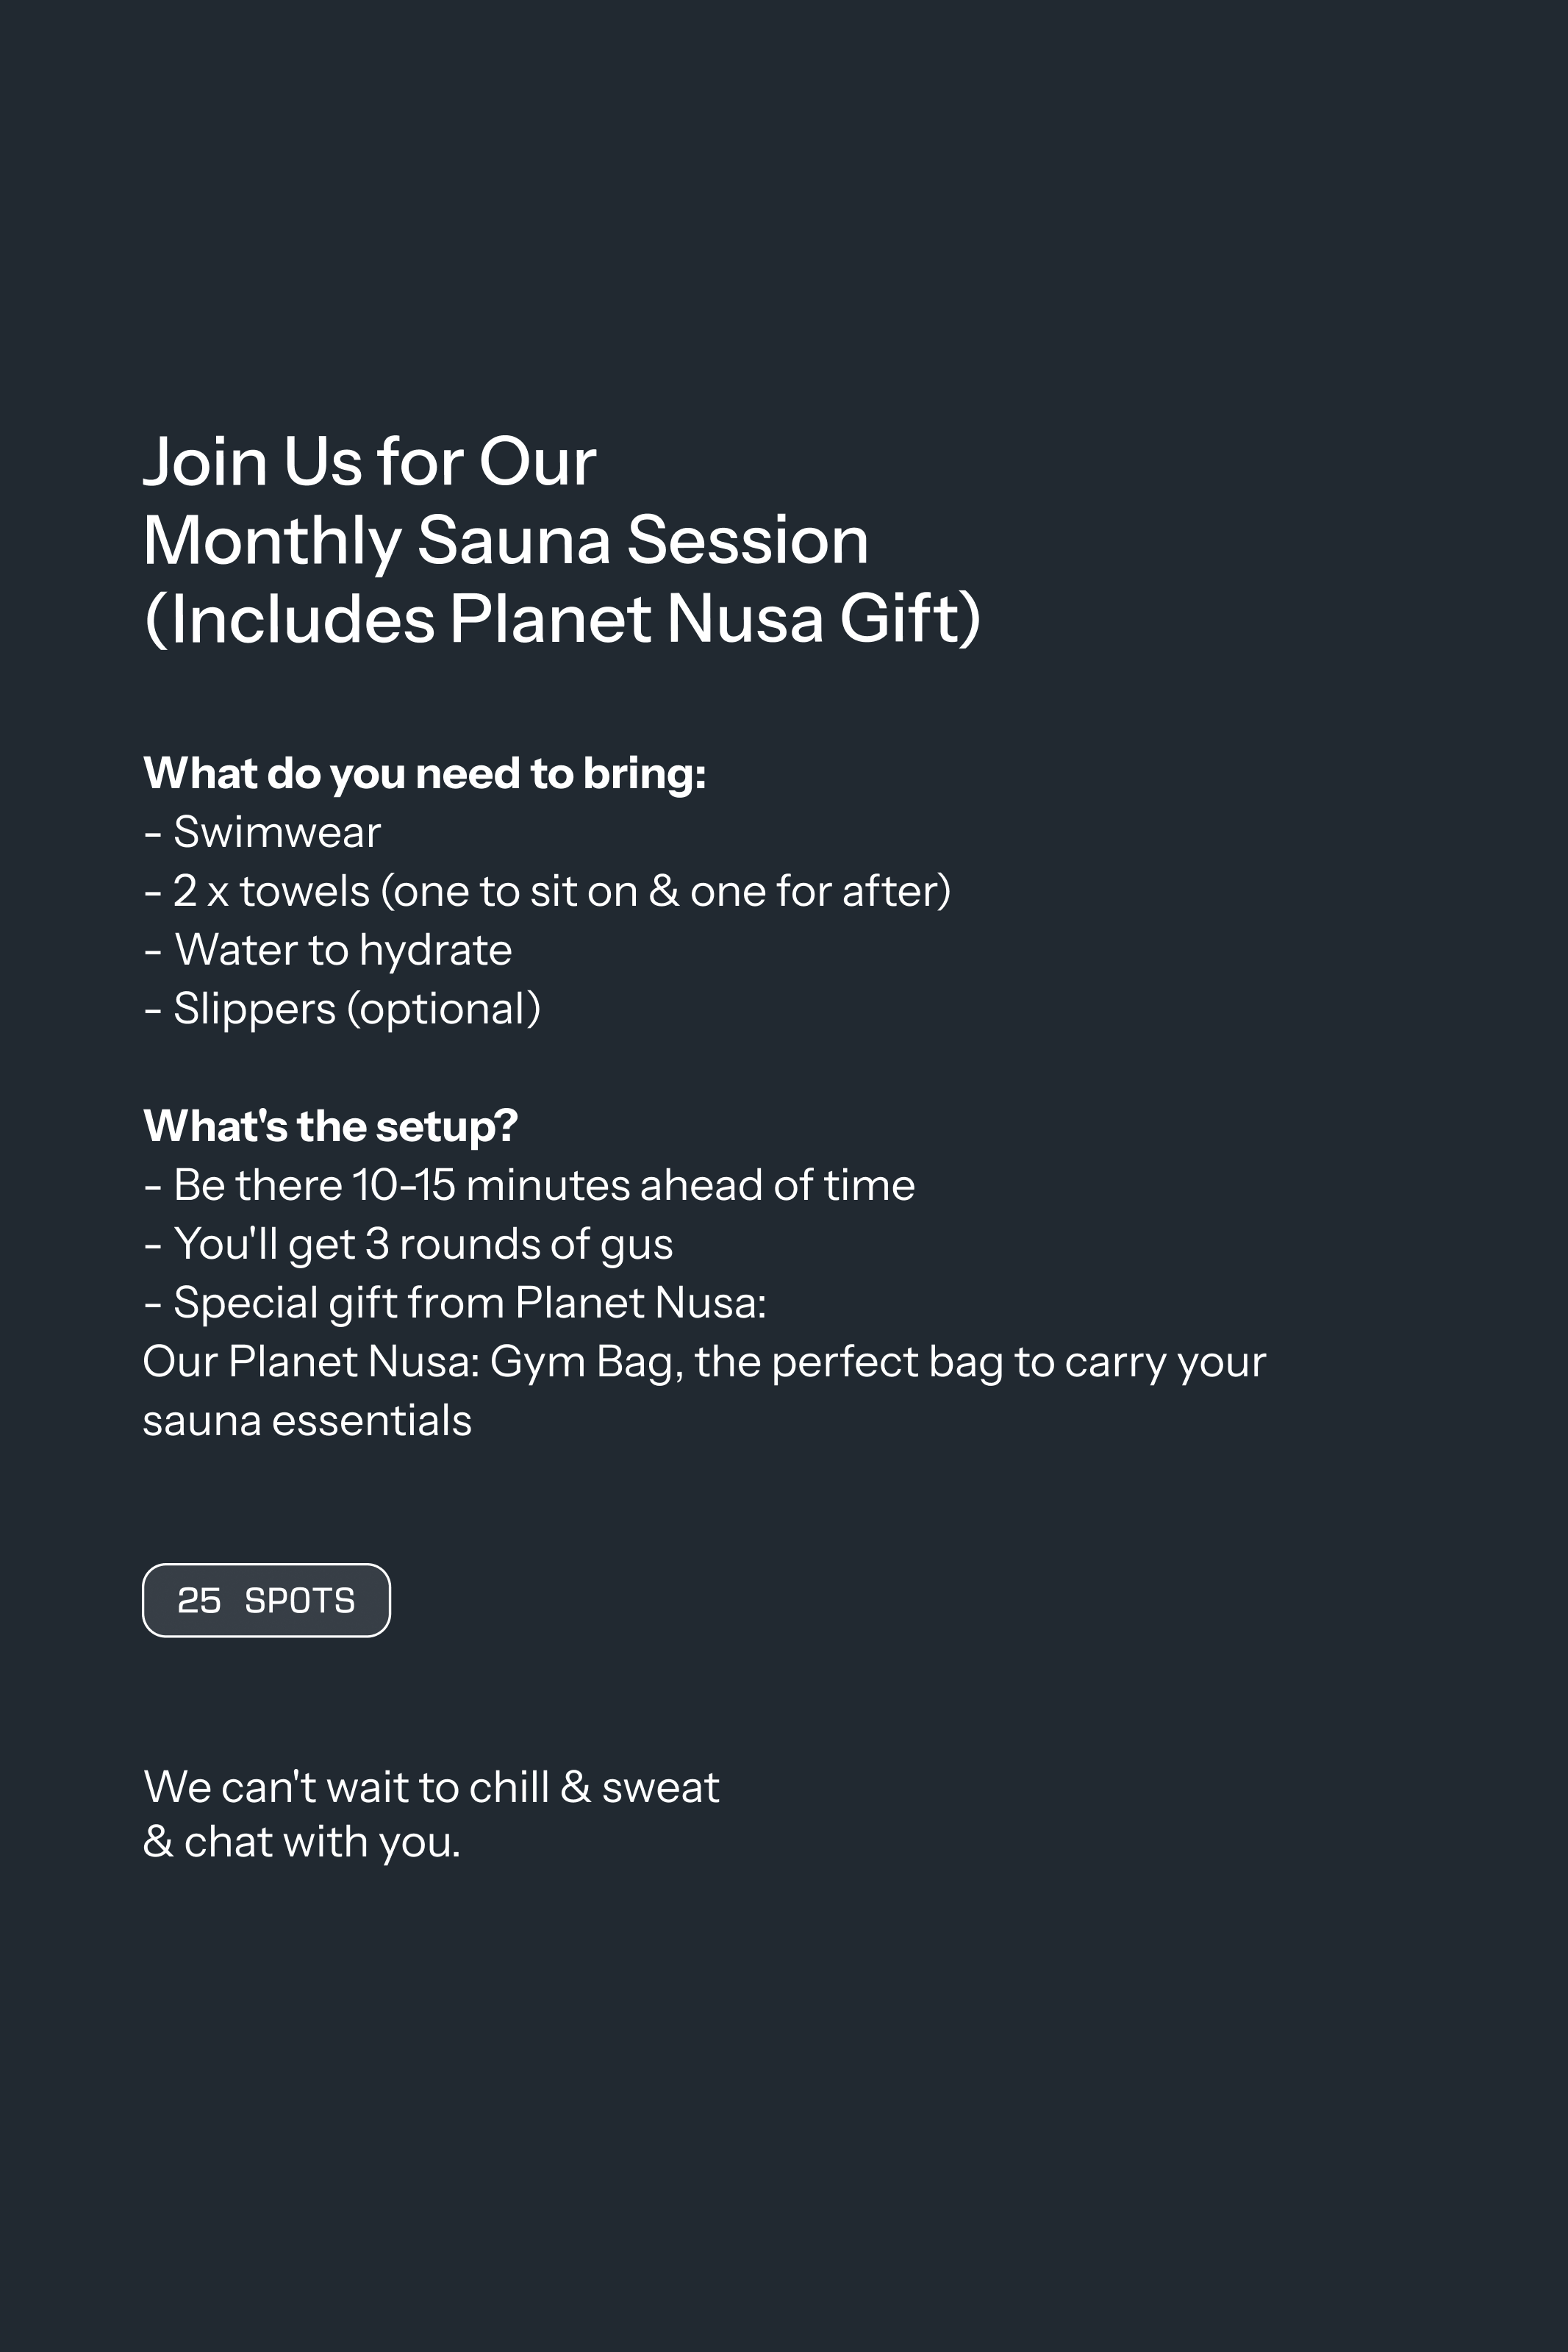Click the 25 SPOTS badge
This screenshot has width=1568, height=2352.
point(266,1600)
